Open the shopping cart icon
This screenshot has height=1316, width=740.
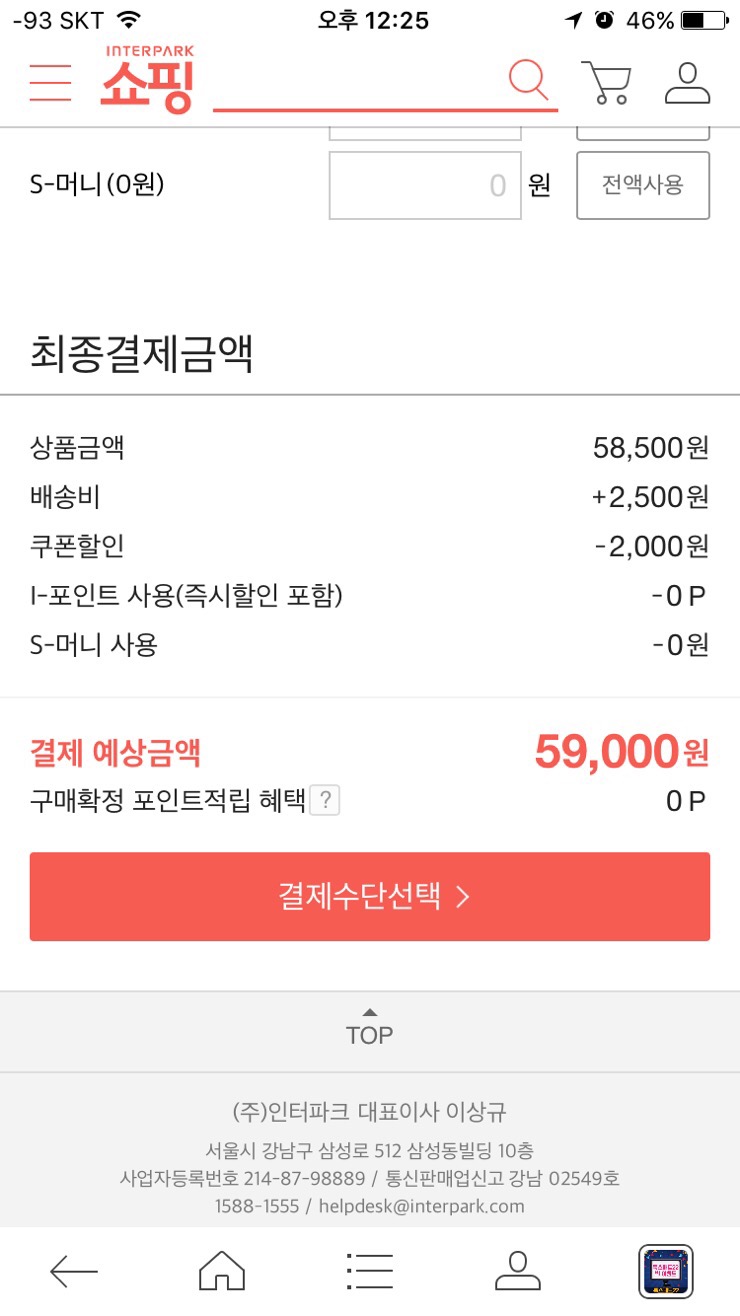(606, 83)
